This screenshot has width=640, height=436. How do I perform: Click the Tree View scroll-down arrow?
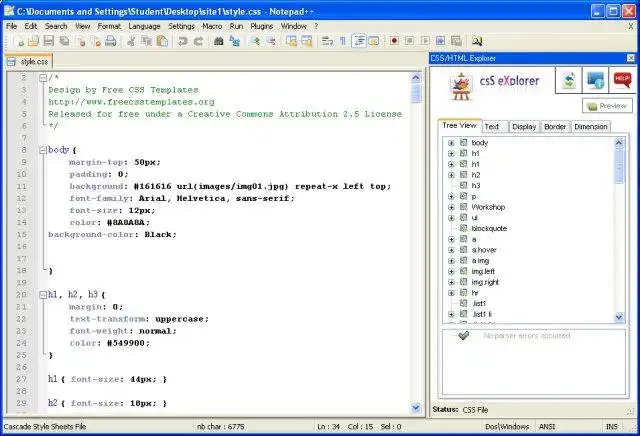point(619,317)
